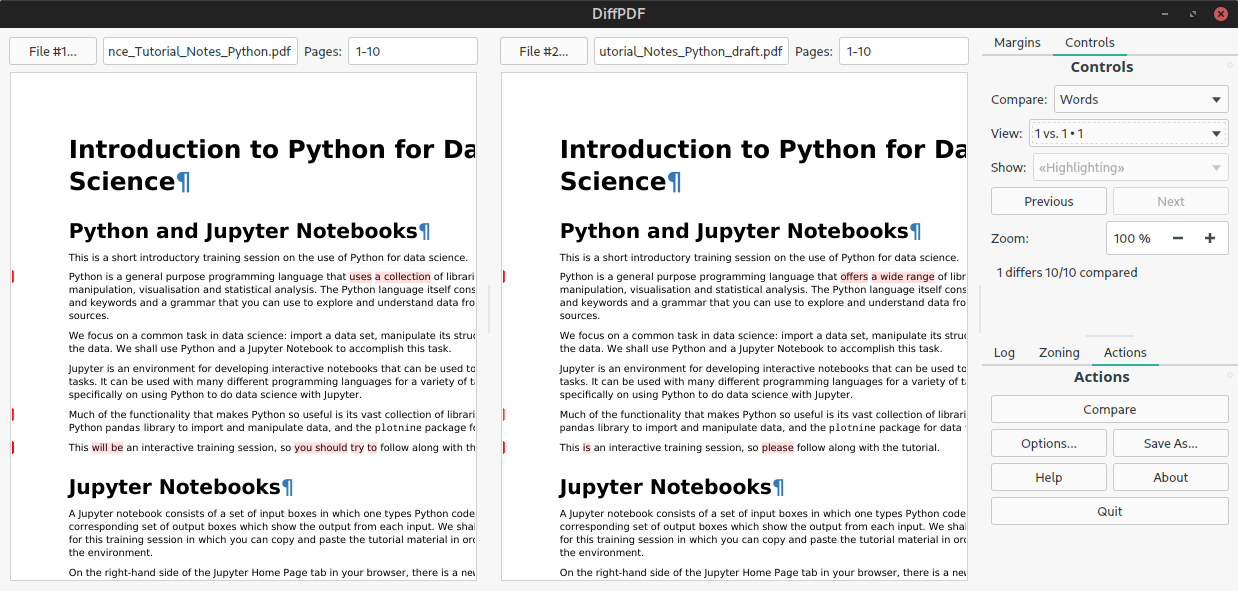The width and height of the screenshot is (1238, 591).
Task: Switch to the Margins tab
Action: tap(1017, 42)
